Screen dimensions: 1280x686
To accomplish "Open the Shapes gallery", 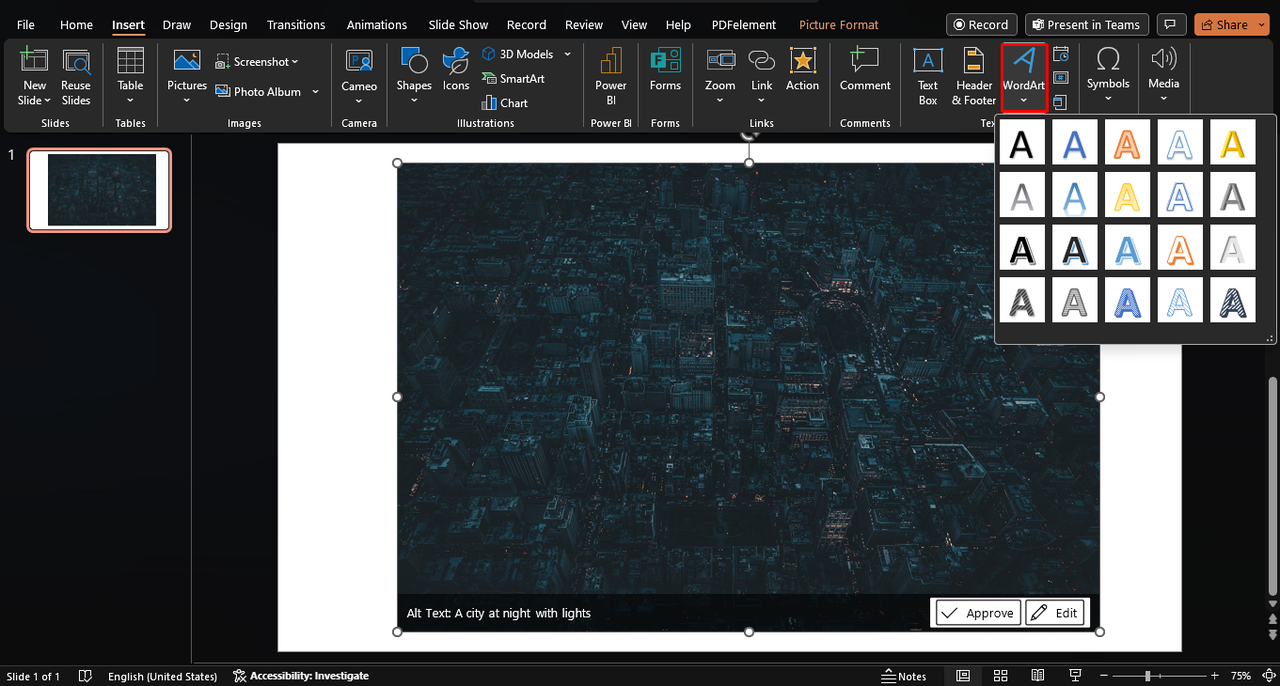I will click(x=413, y=76).
